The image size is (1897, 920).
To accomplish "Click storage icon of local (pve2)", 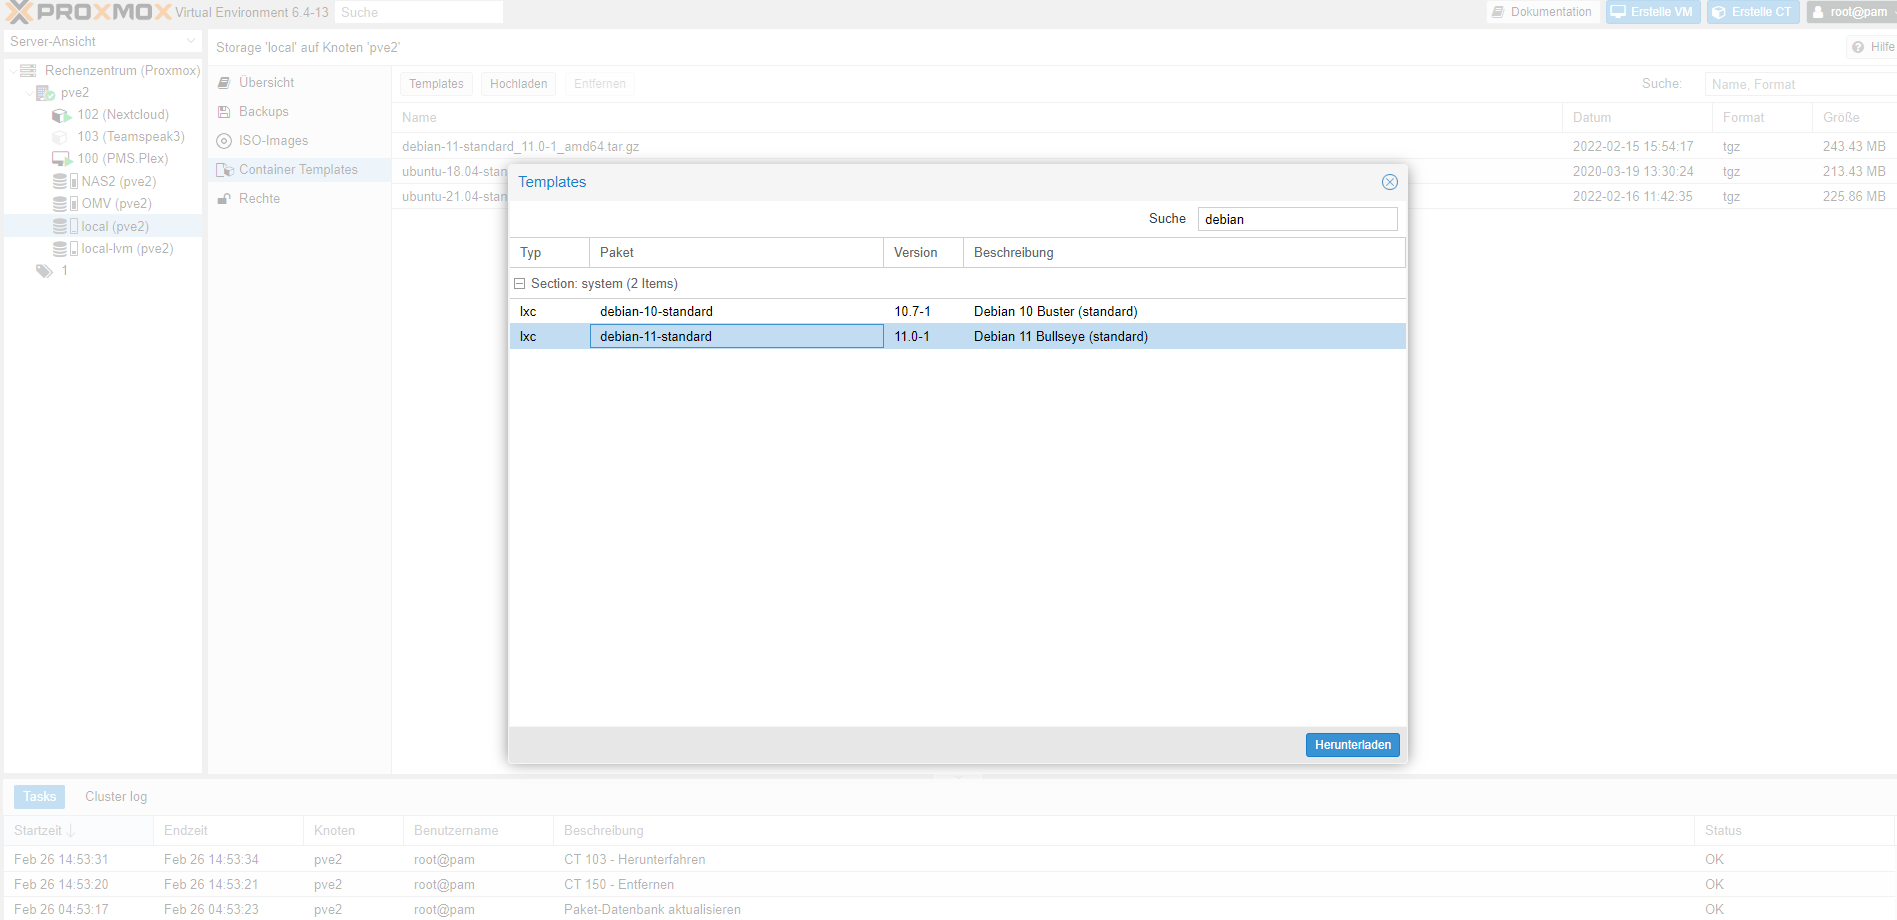I will click(x=65, y=226).
